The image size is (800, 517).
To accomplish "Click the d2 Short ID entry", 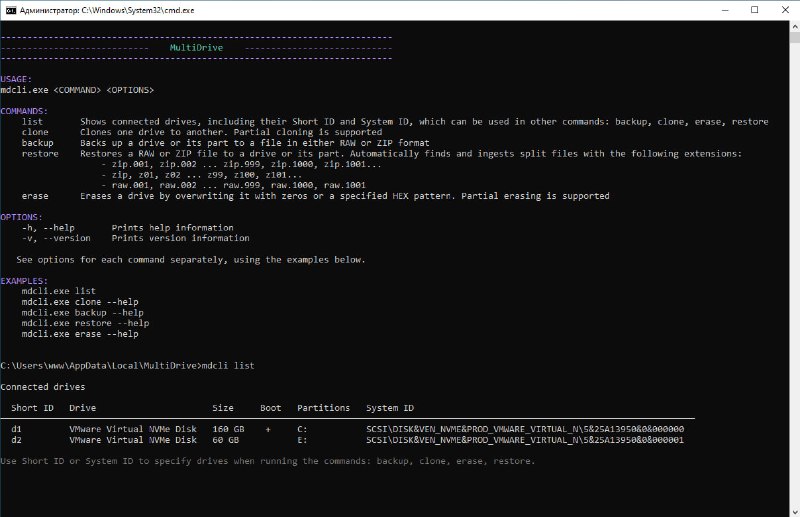I will tap(16, 440).
